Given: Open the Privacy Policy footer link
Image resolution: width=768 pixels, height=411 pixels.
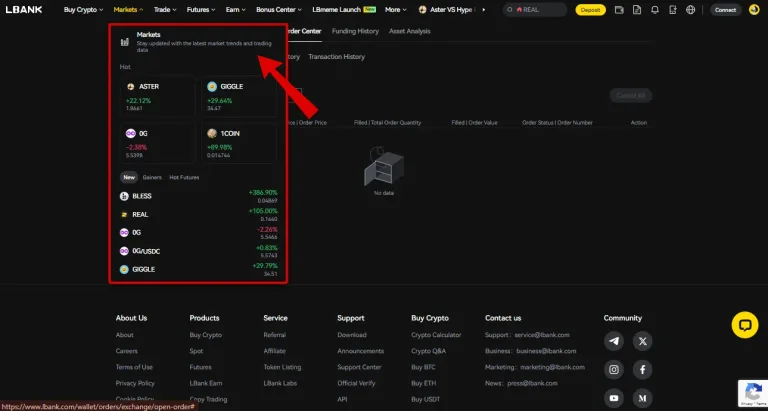Looking at the screenshot, I should pyautogui.click(x=135, y=383).
